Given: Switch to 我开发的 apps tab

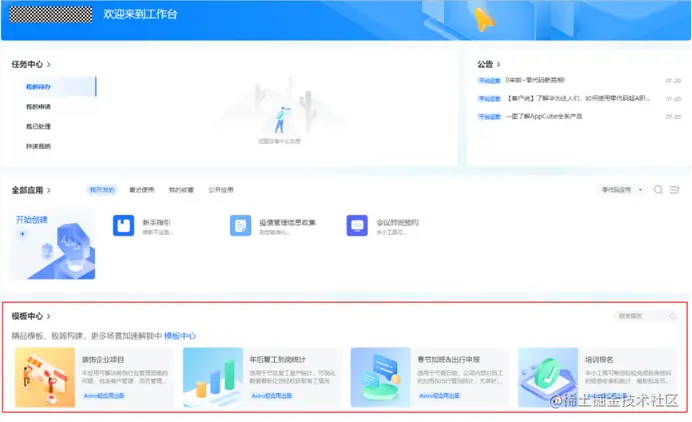Looking at the screenshot, I should 102,190.
